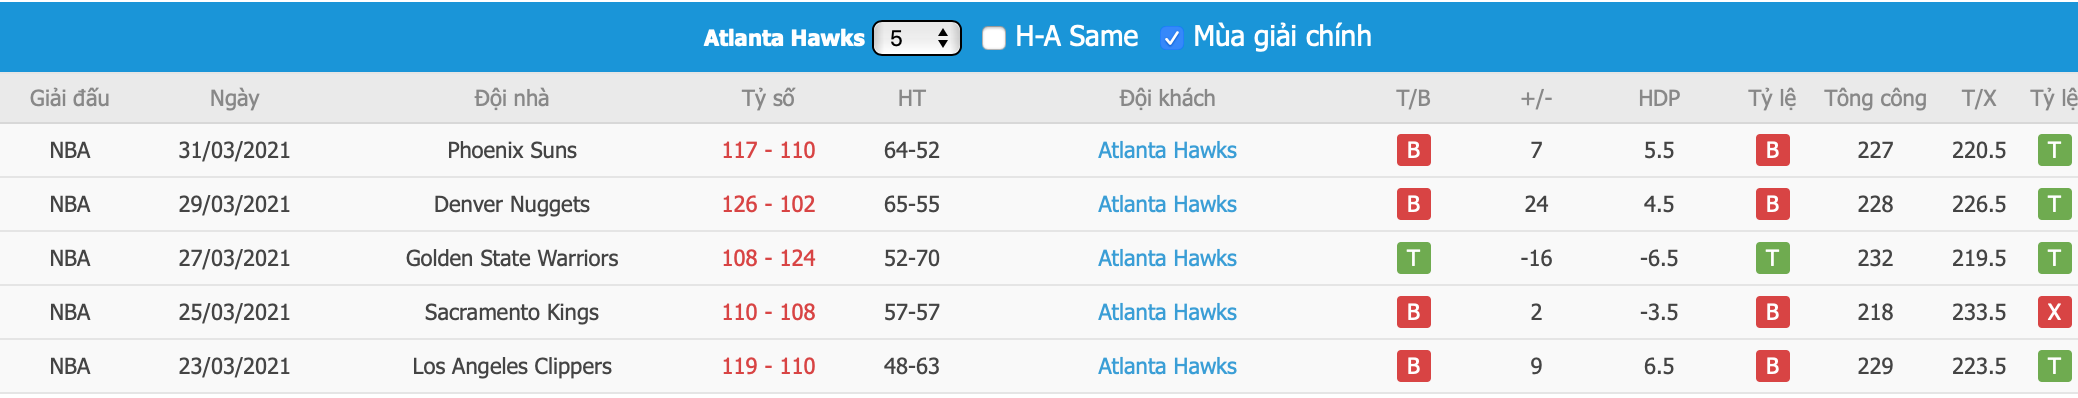This screenshot has width=2078, height=398.
Task: Open the match count dropdown showing 5
Action: click(x=916, y=38)
